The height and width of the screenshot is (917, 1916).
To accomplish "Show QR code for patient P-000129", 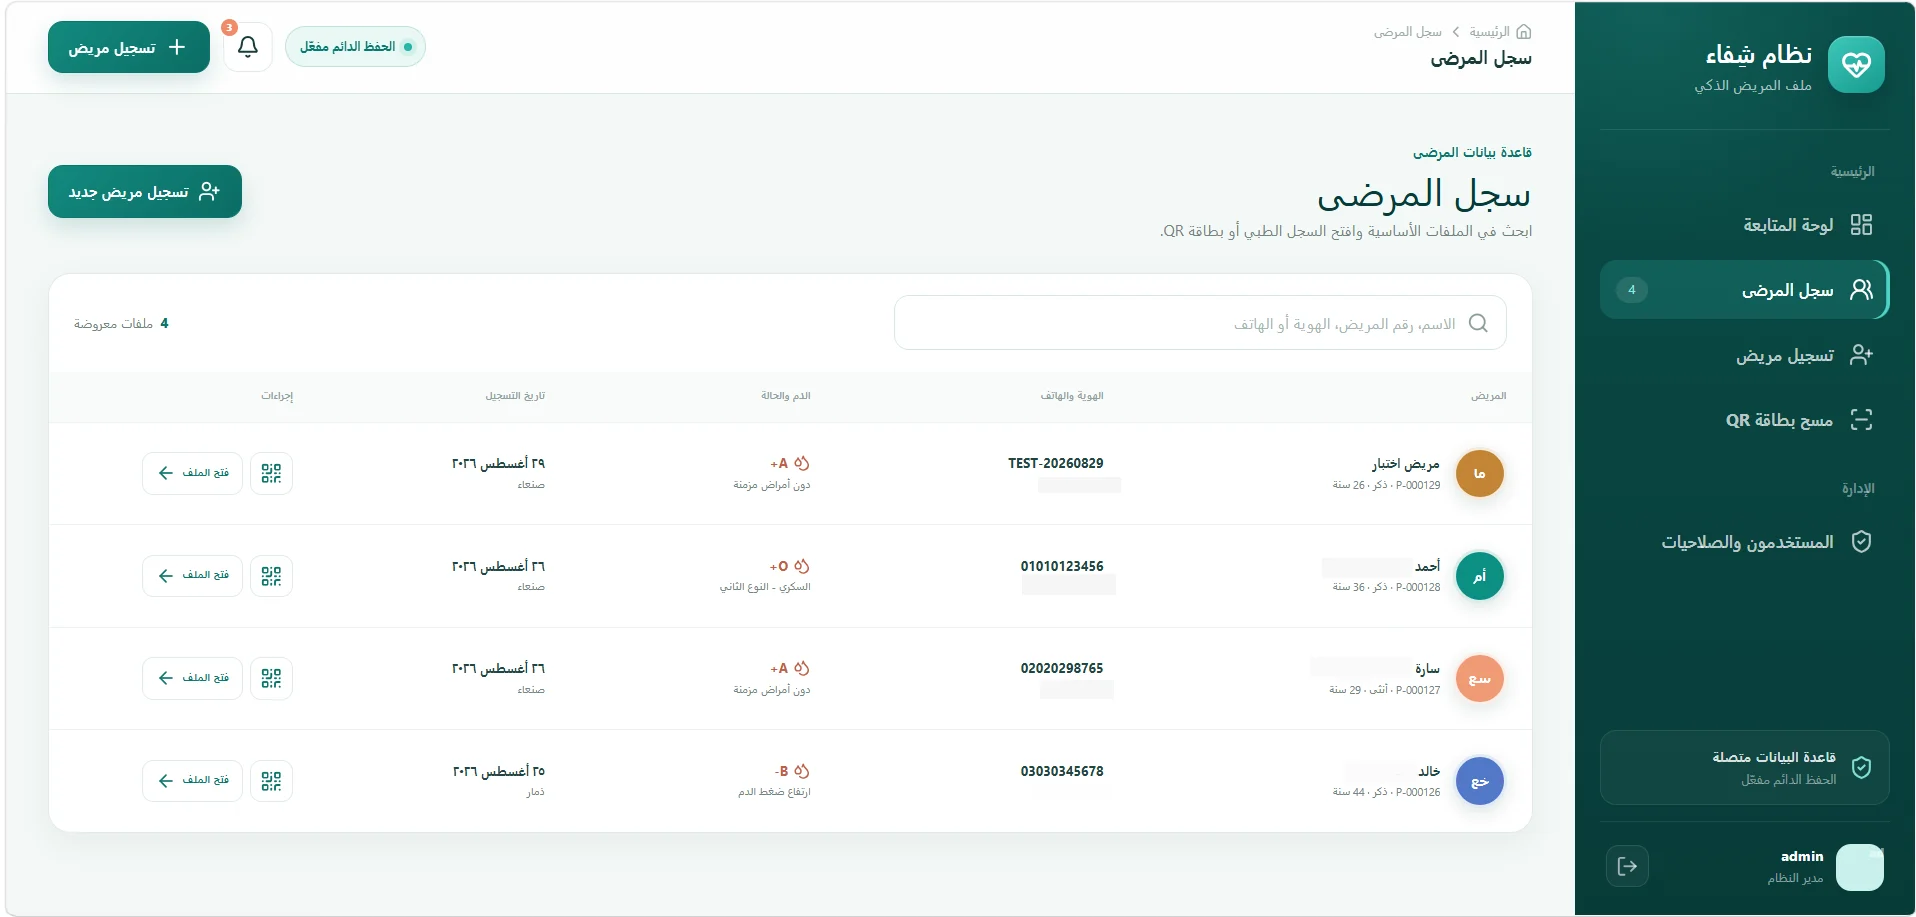I will [271, 473].
